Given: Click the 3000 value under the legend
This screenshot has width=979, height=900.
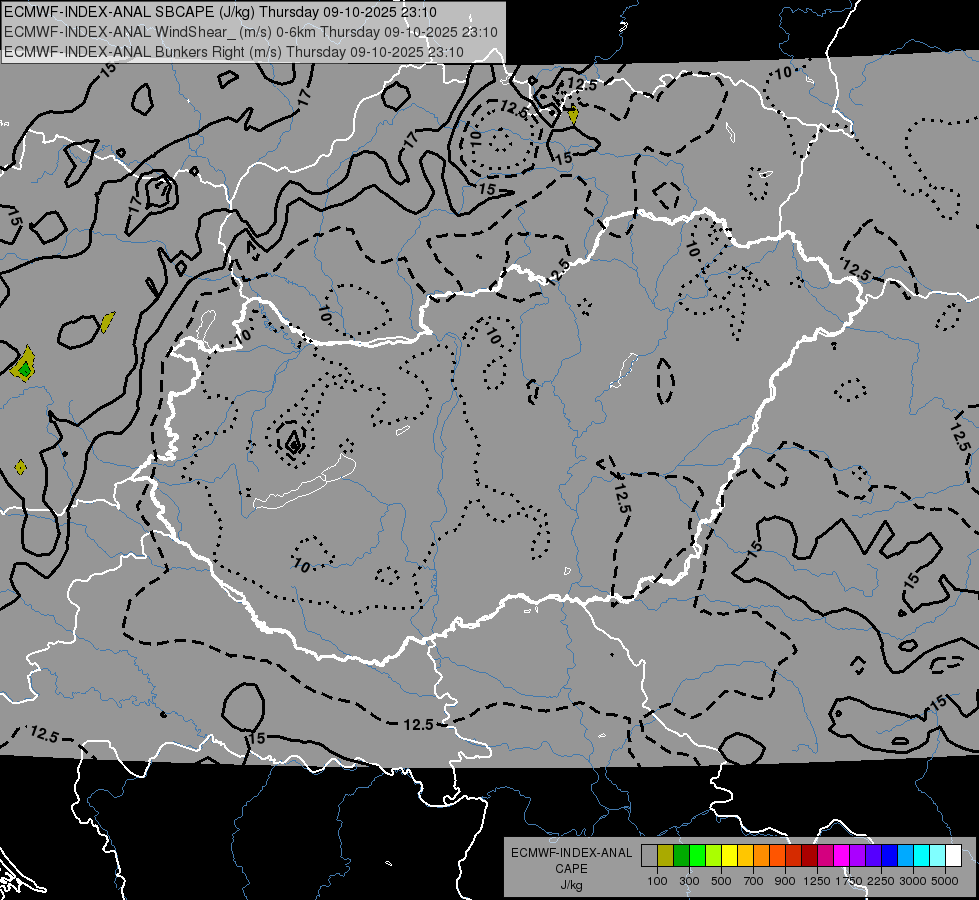Looking at the screenshot, I should (913, 881).
